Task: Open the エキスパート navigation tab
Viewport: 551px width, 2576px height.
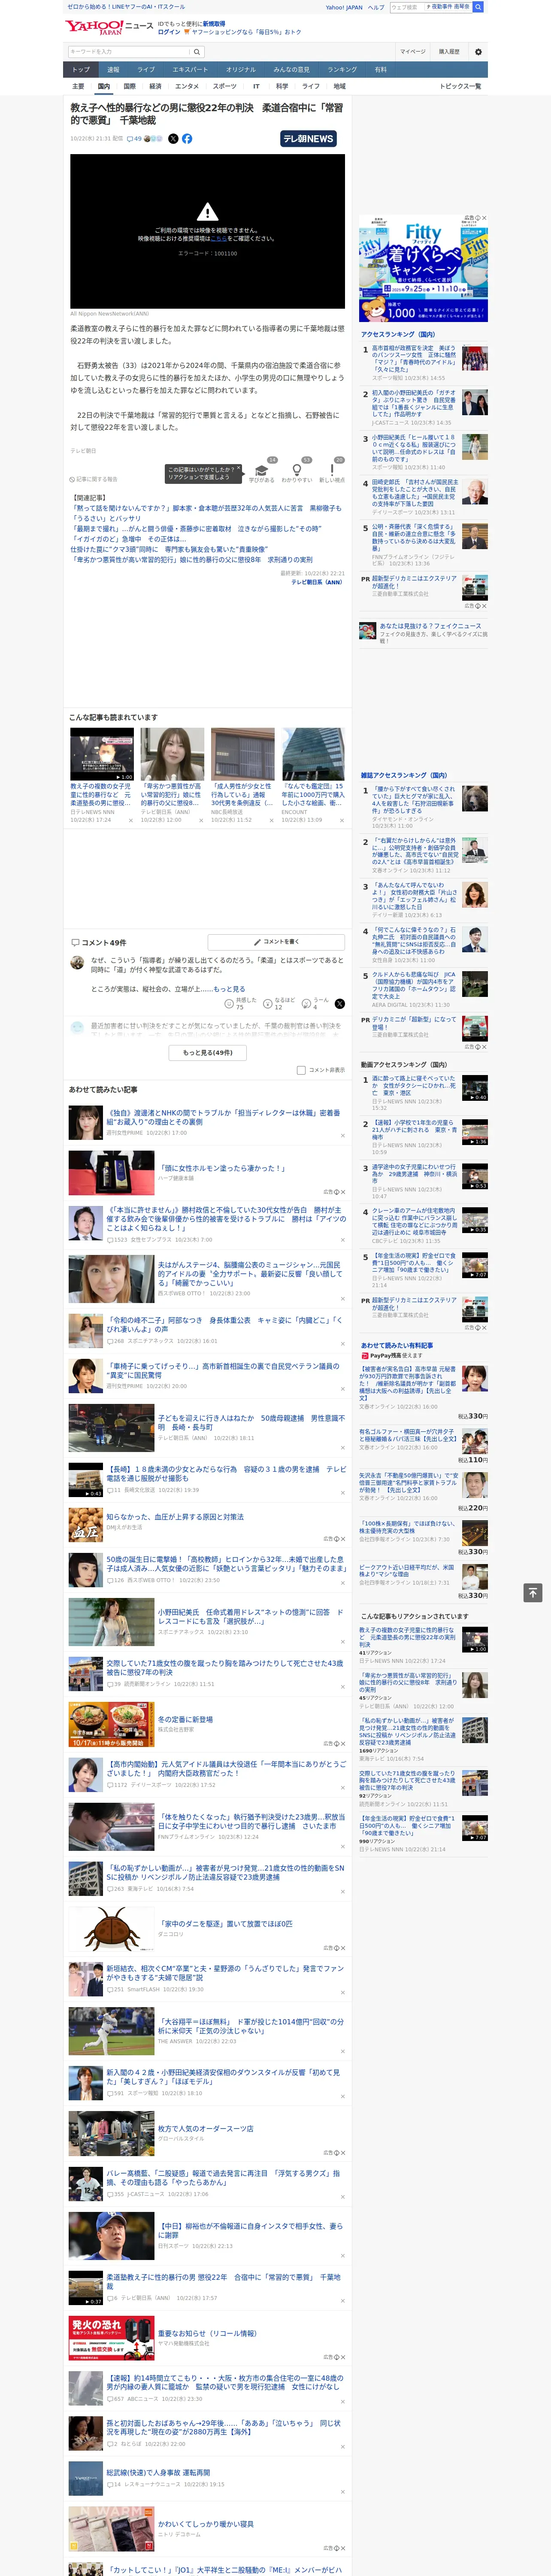Action: pos(190,69)
